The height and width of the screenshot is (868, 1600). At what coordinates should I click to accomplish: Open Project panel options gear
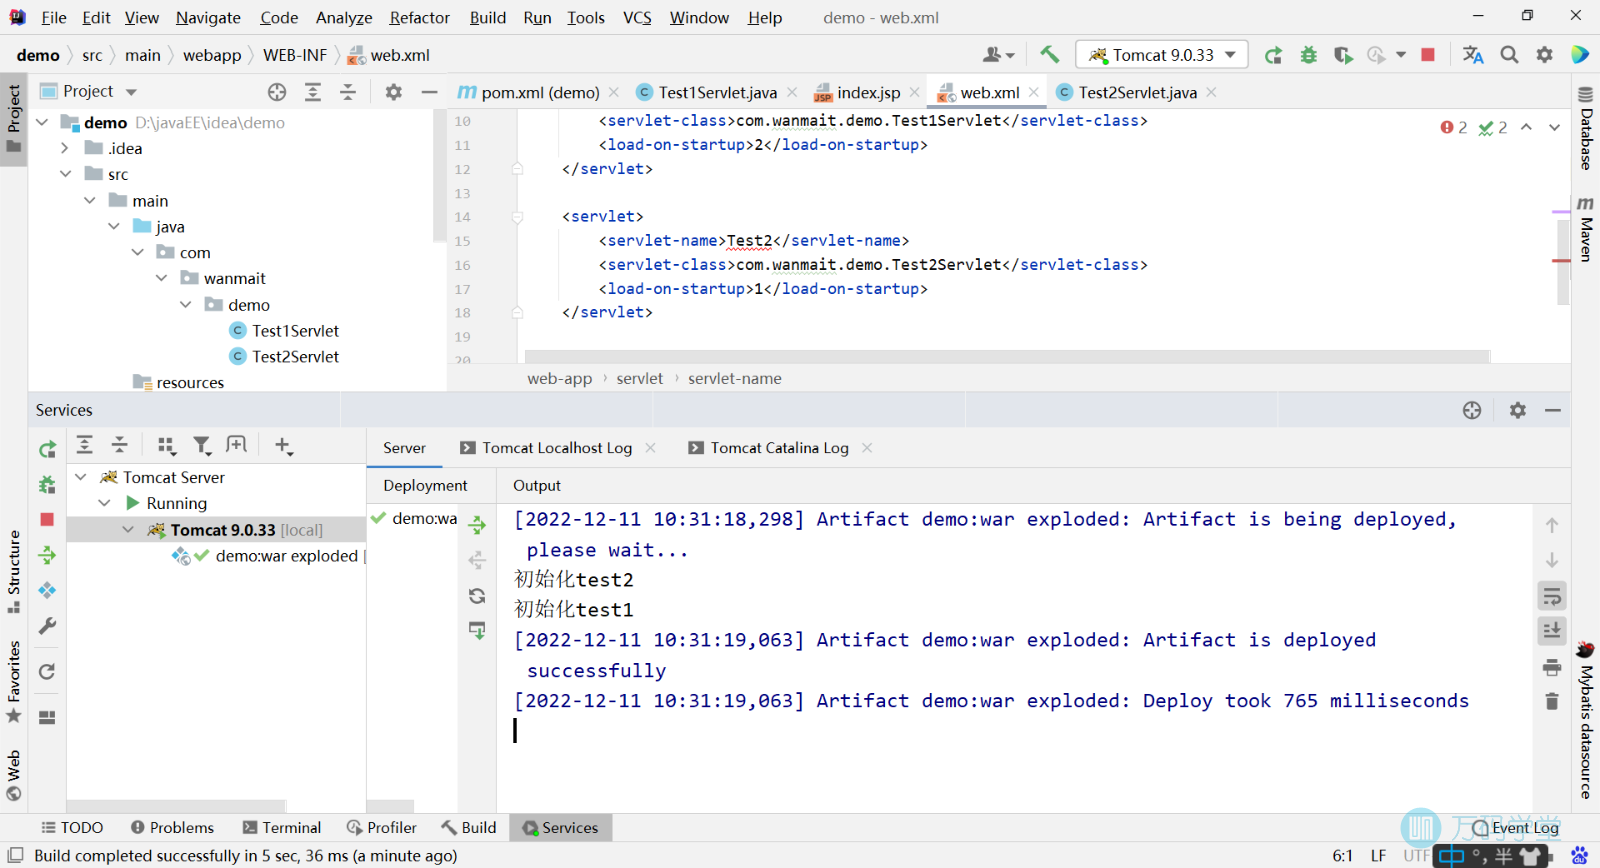(x=394, y=92)
